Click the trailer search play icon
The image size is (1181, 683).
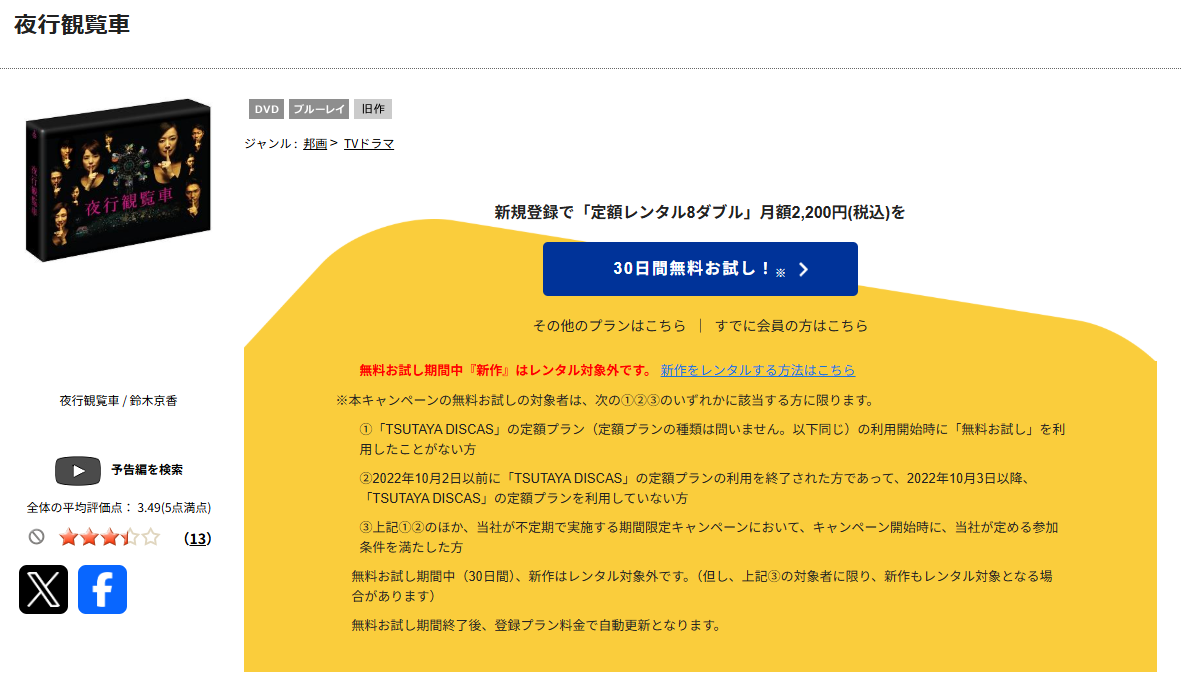pyautogui.click(x=78, y=471)
